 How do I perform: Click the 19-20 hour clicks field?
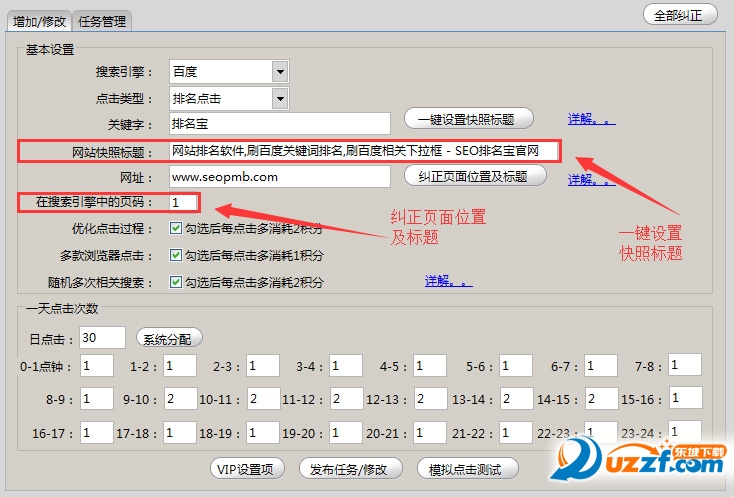pyautogui.click(x=346, y=432)
